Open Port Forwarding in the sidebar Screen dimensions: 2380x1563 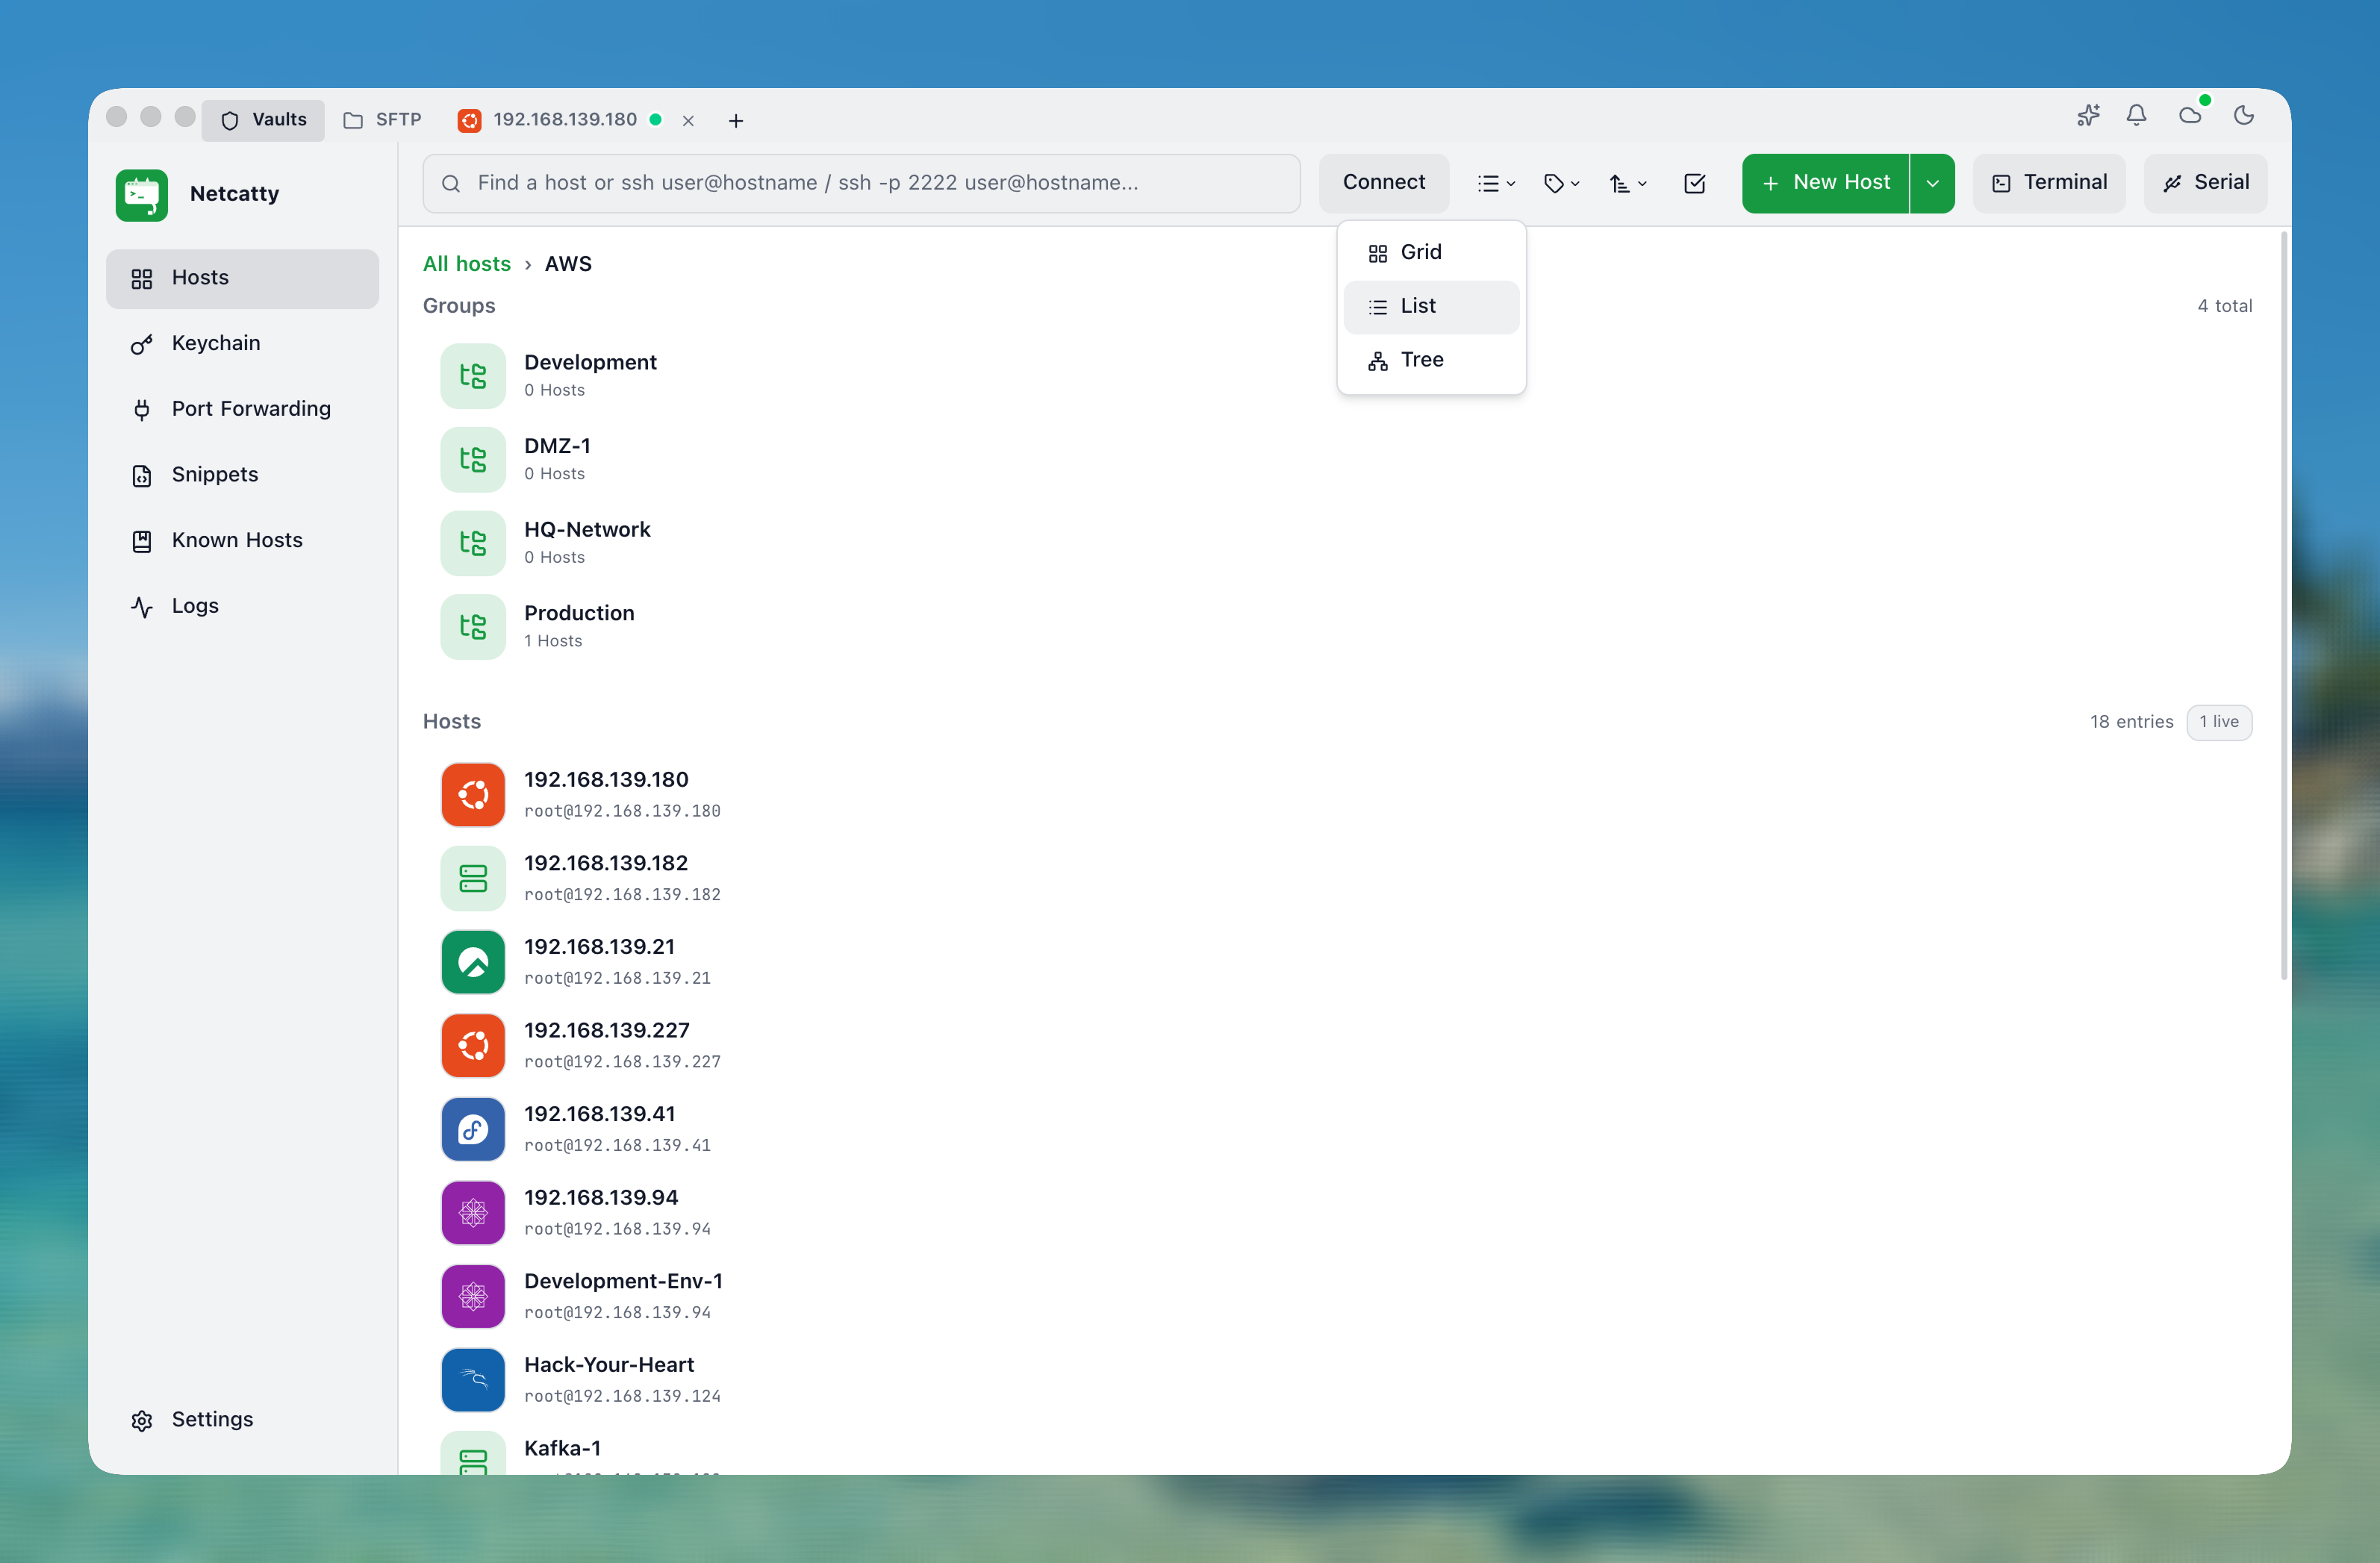pyautogui.click(x=242, y=409)
